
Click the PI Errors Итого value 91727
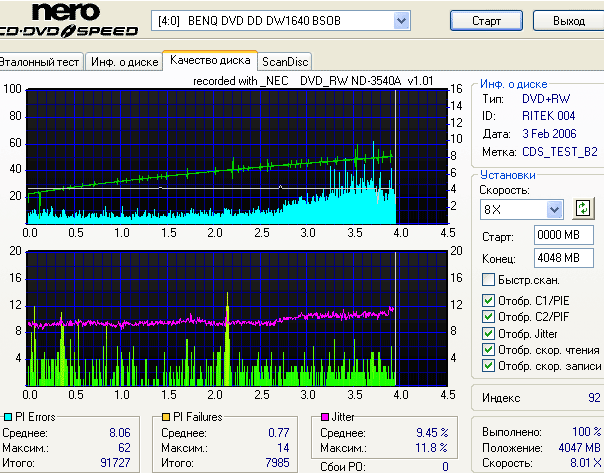coord(115,462)
